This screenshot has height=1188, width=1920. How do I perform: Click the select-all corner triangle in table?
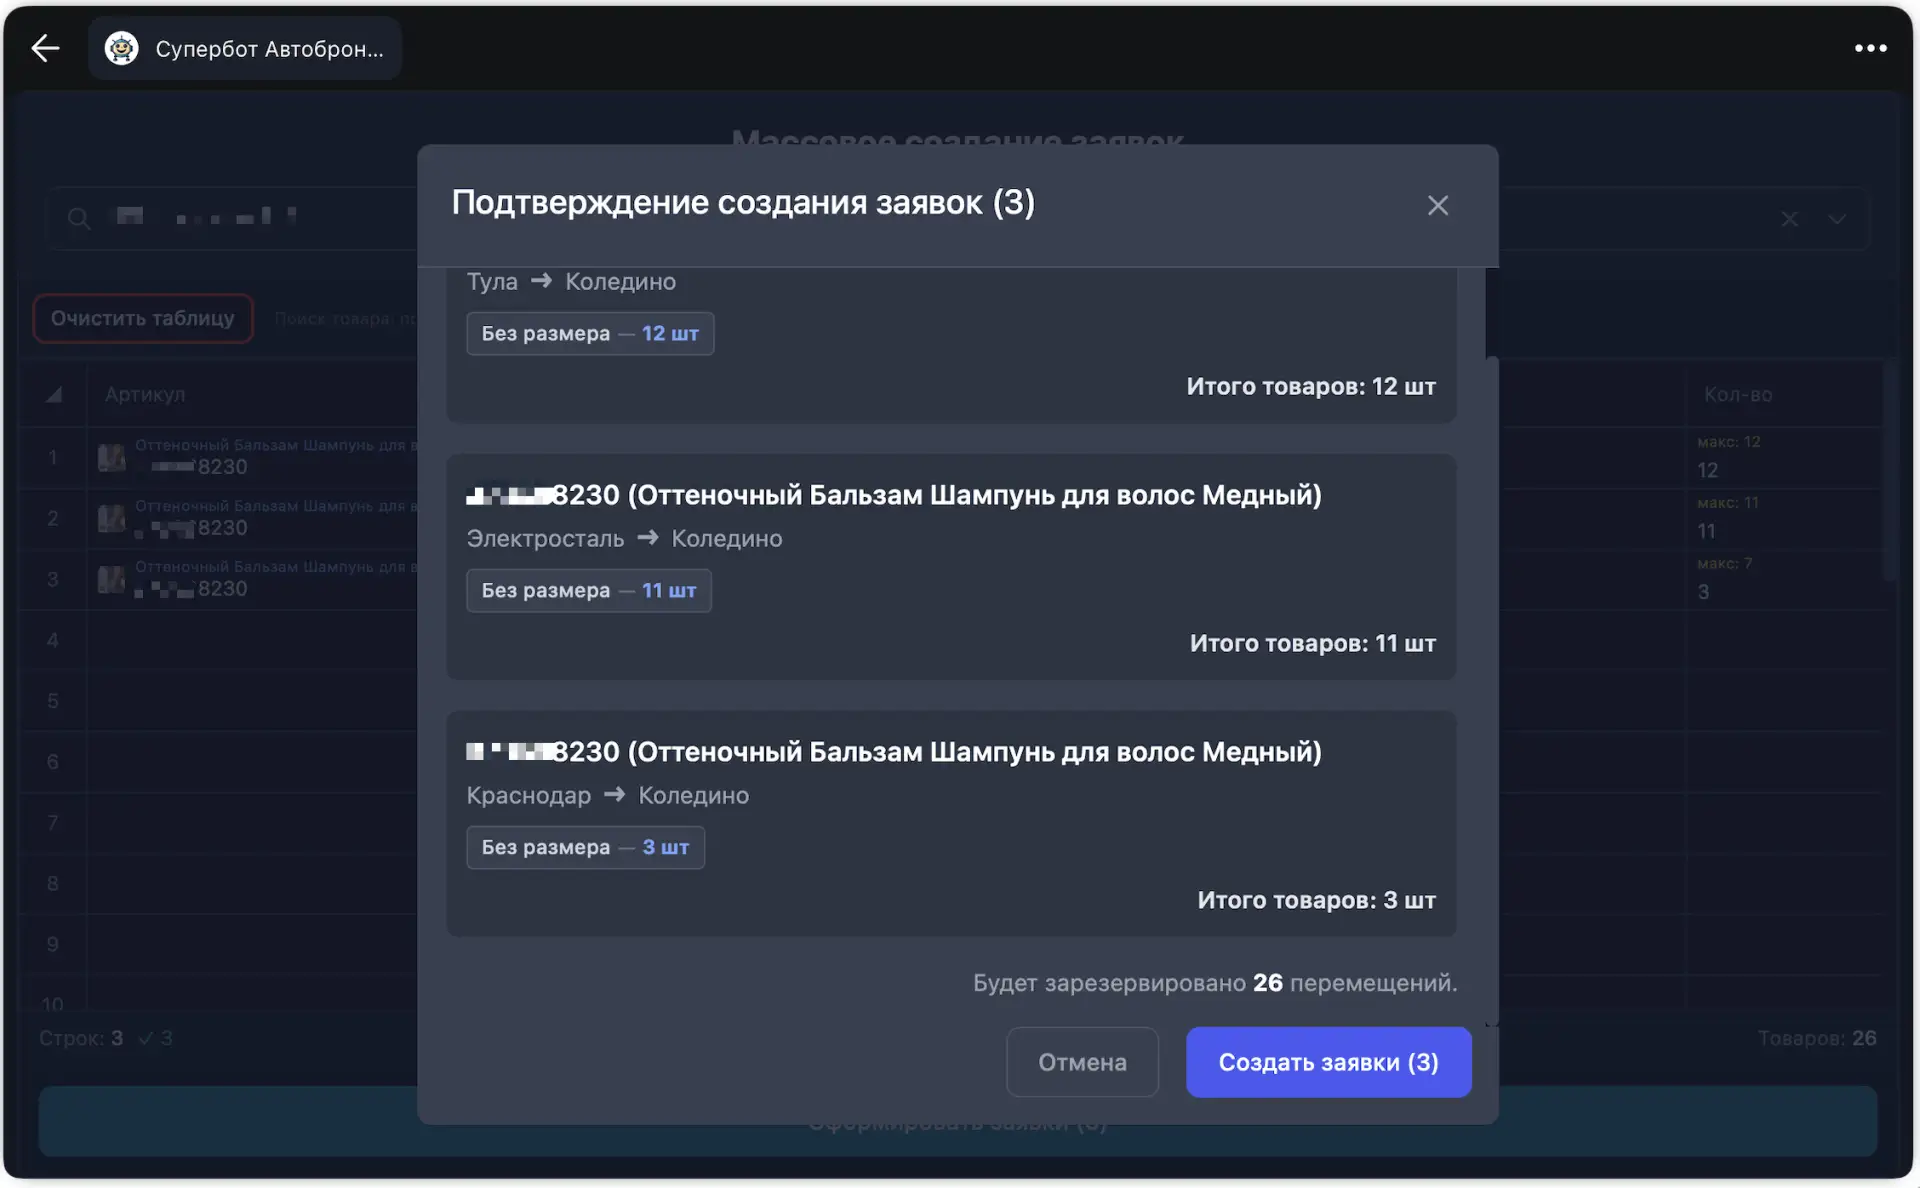(54, 394)
